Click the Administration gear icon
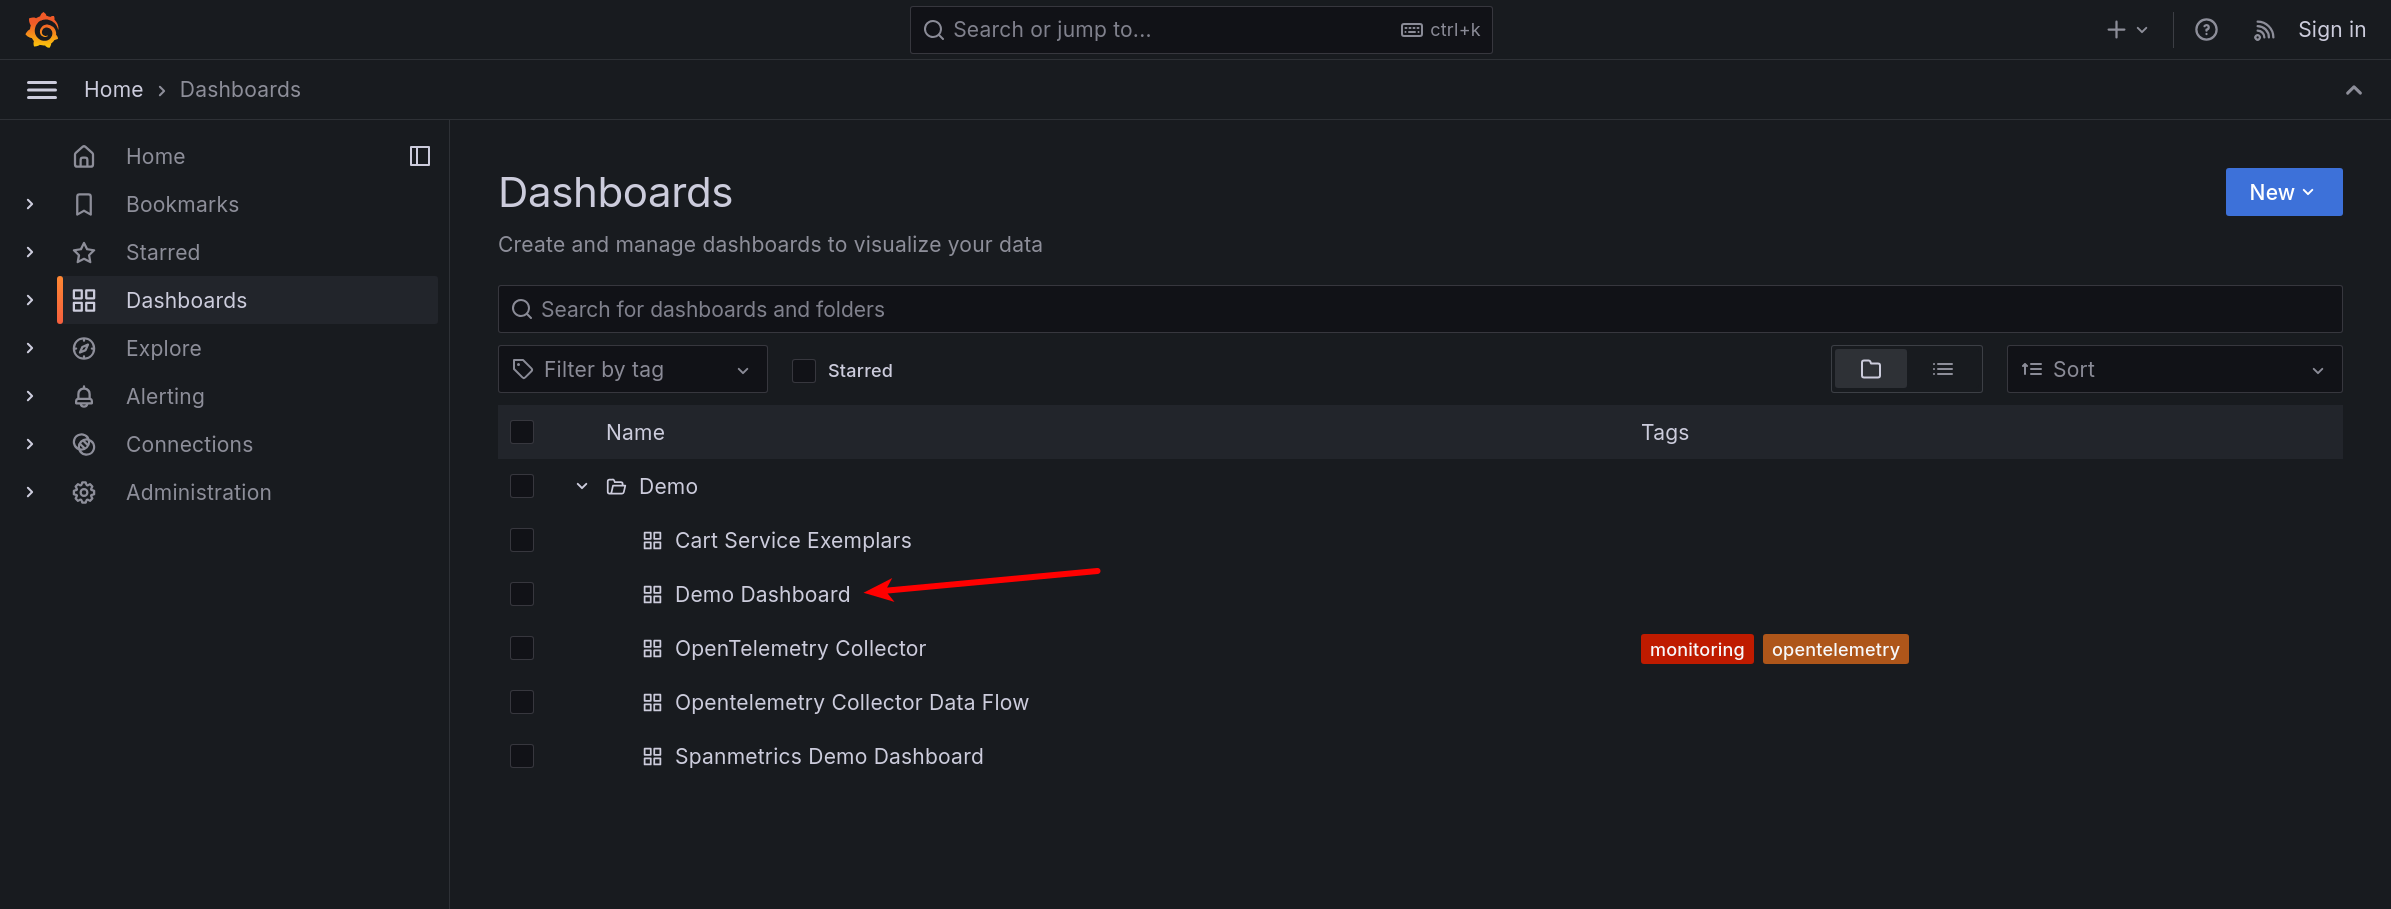This screenshot has height=909, width=2391. click(x=84, y=492)
